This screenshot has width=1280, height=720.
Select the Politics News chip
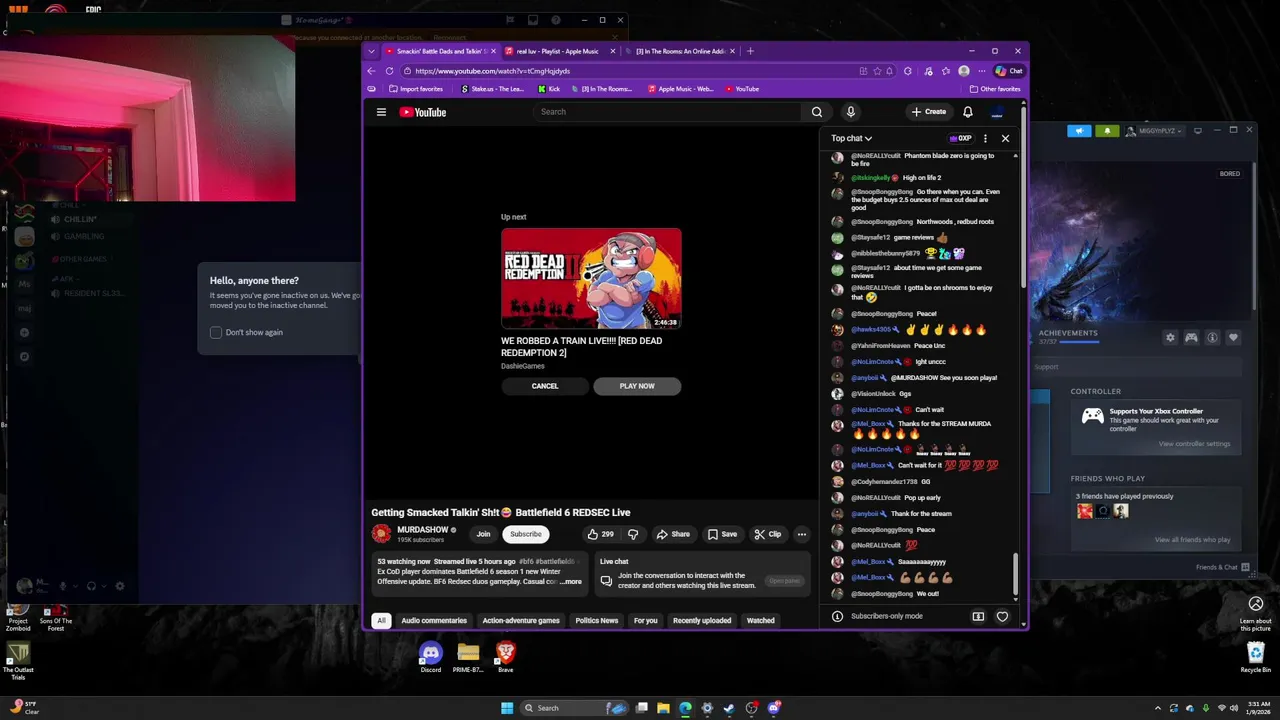tap(596, 620)
